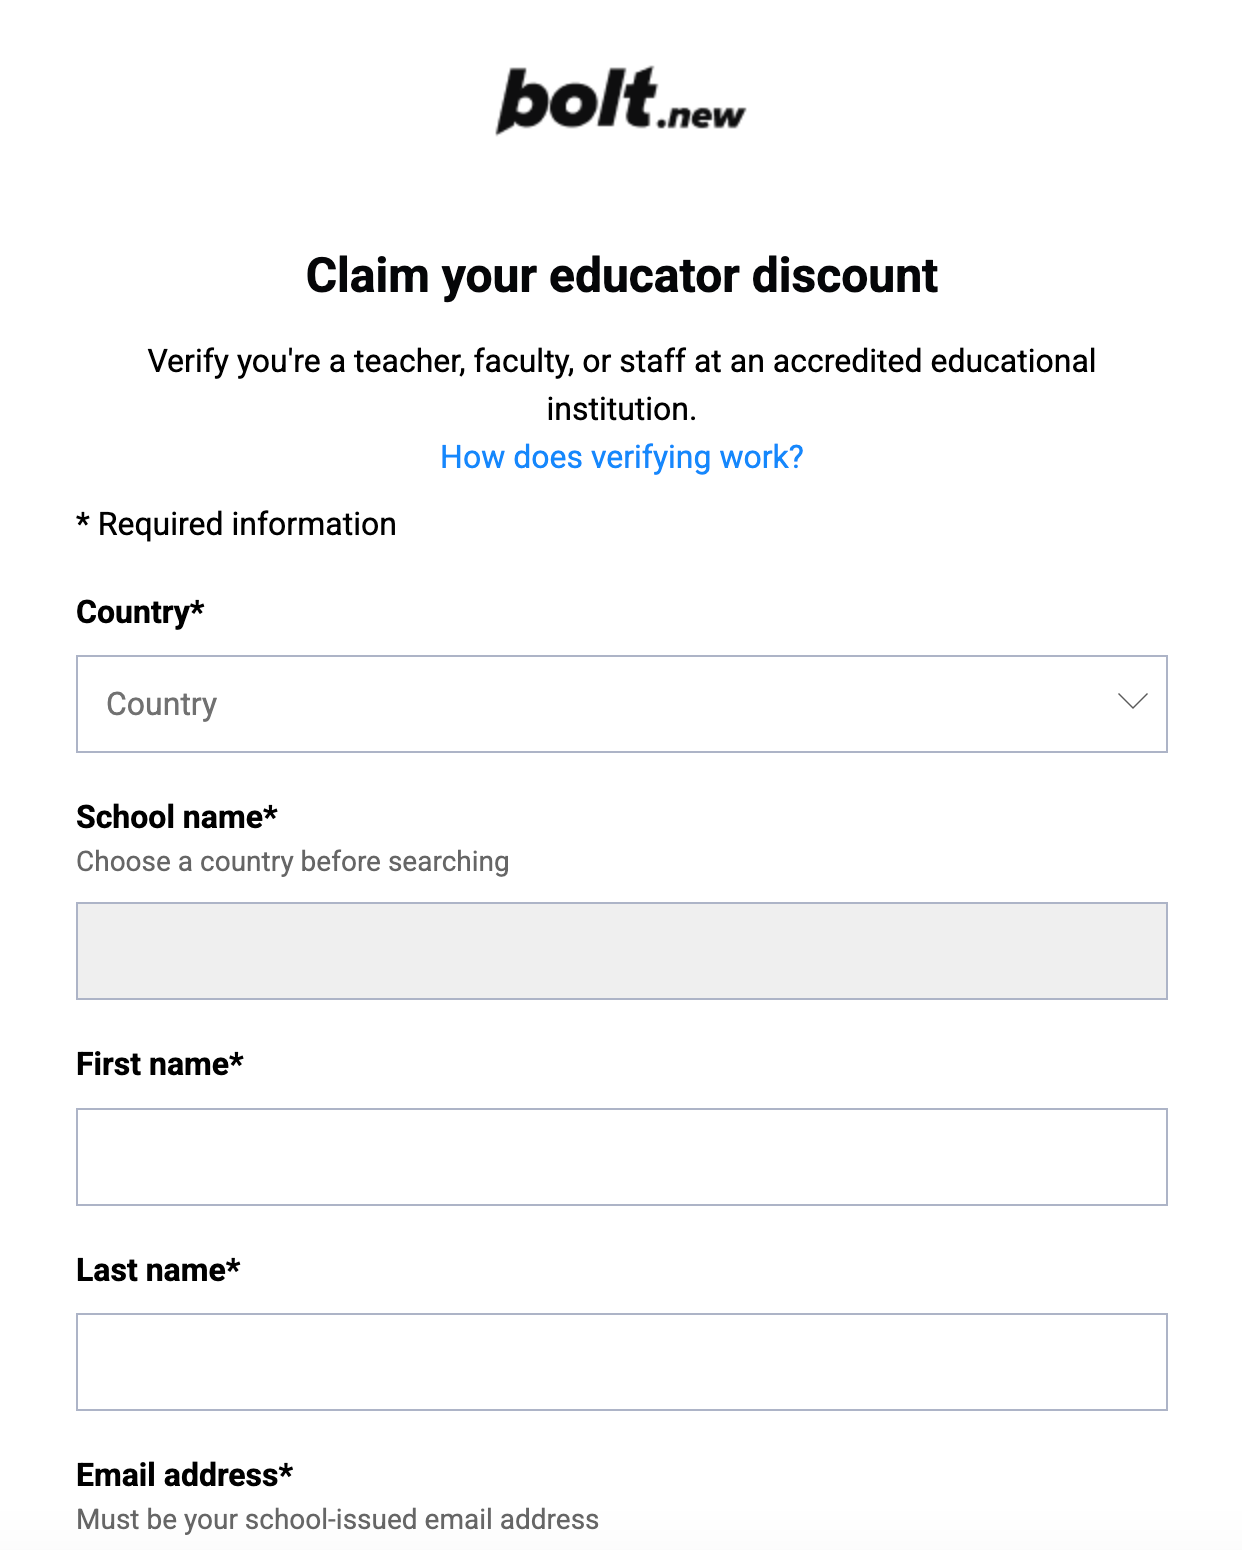This screenshot has width=1242, height=1550.
Task: Click the chevron arrow in Country field
Action: tap(1132, 702)
